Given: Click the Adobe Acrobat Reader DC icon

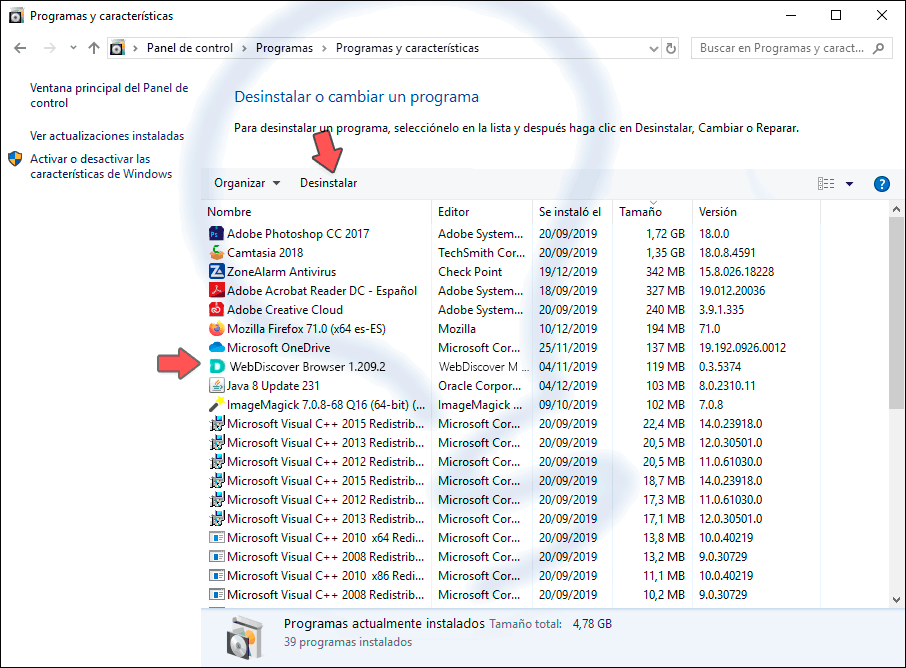Looking at the screenshot, I should 216,291.
